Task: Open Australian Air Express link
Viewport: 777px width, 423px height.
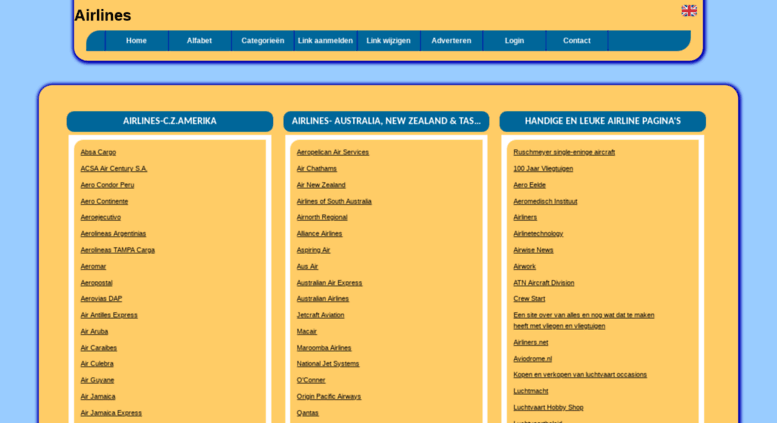Action: (x=330, y=282)
